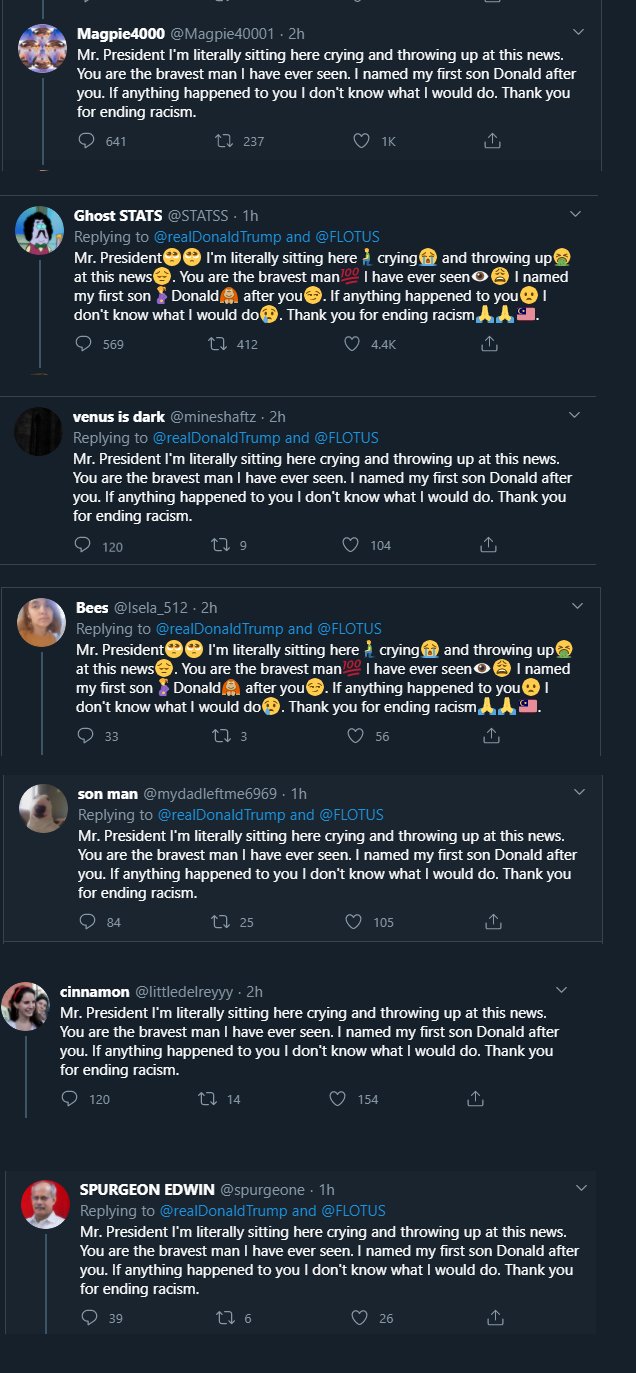Reply to Magpie4000's tweet
Viewport: 636px width, 1373px height.
point(86,141)
